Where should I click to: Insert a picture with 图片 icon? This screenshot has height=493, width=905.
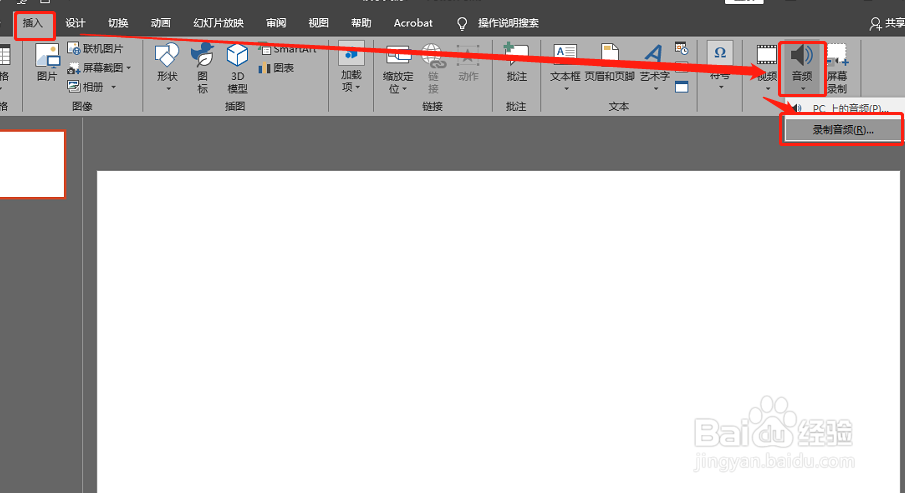click(x=47, y=62)
